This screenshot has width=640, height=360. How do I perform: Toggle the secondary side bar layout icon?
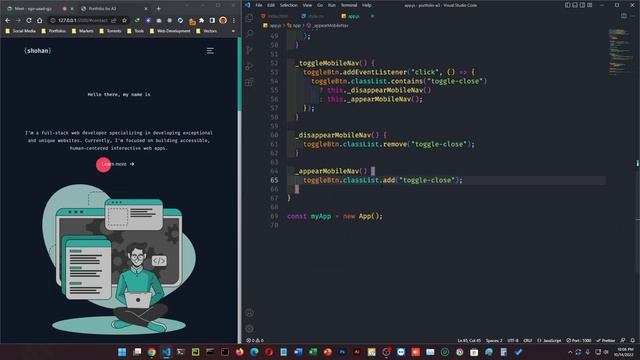pyautogui.click(x=582, y=5)
